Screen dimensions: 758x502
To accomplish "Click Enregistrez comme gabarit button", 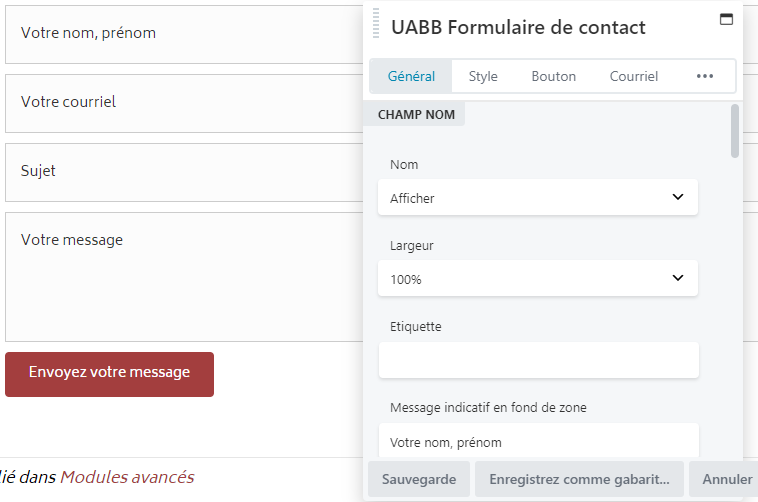I will click(579, 479).
